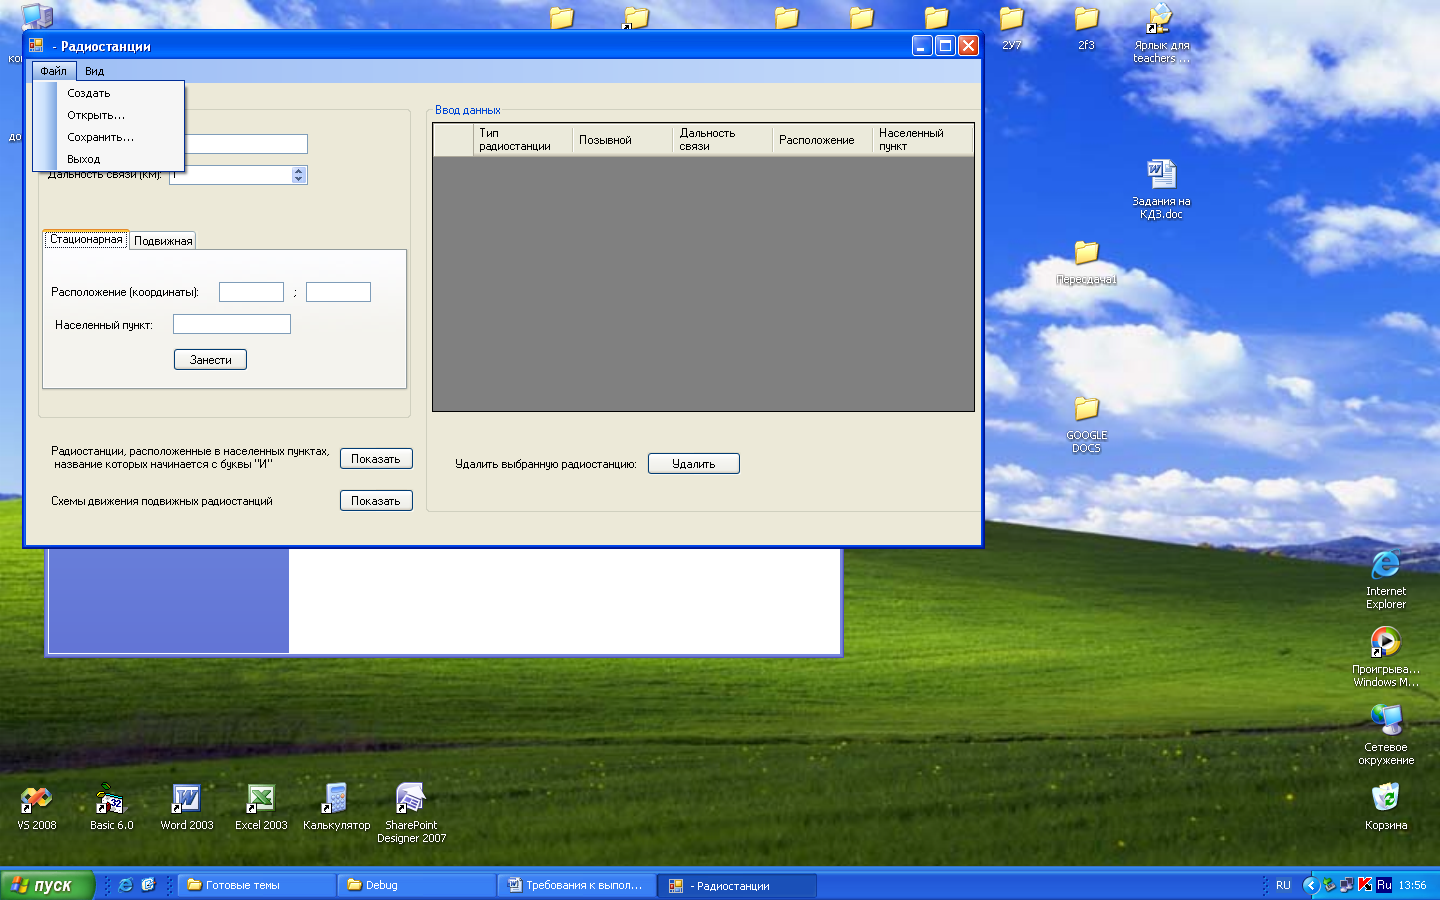
Task: Click the Ru tray indicator icon
Action: coord(1384,885)
